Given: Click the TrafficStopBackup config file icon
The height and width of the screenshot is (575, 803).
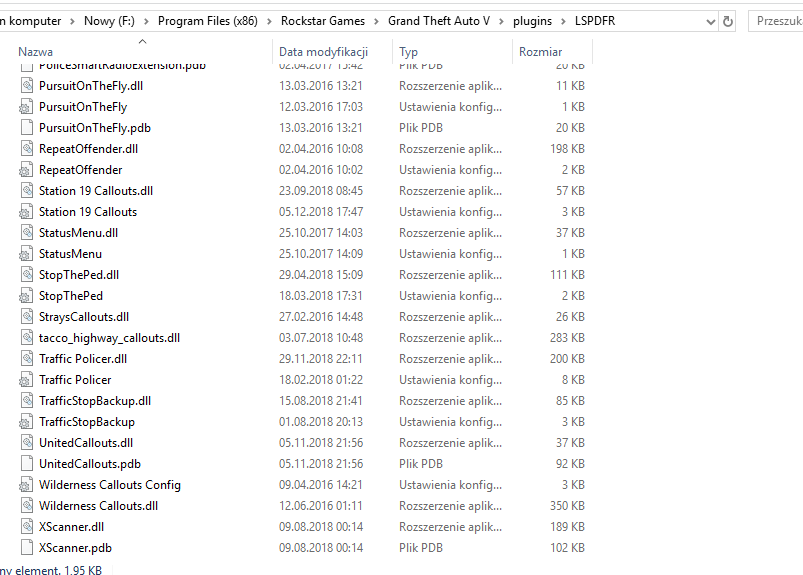Looking at the screenshot, I should click(26, 421).
